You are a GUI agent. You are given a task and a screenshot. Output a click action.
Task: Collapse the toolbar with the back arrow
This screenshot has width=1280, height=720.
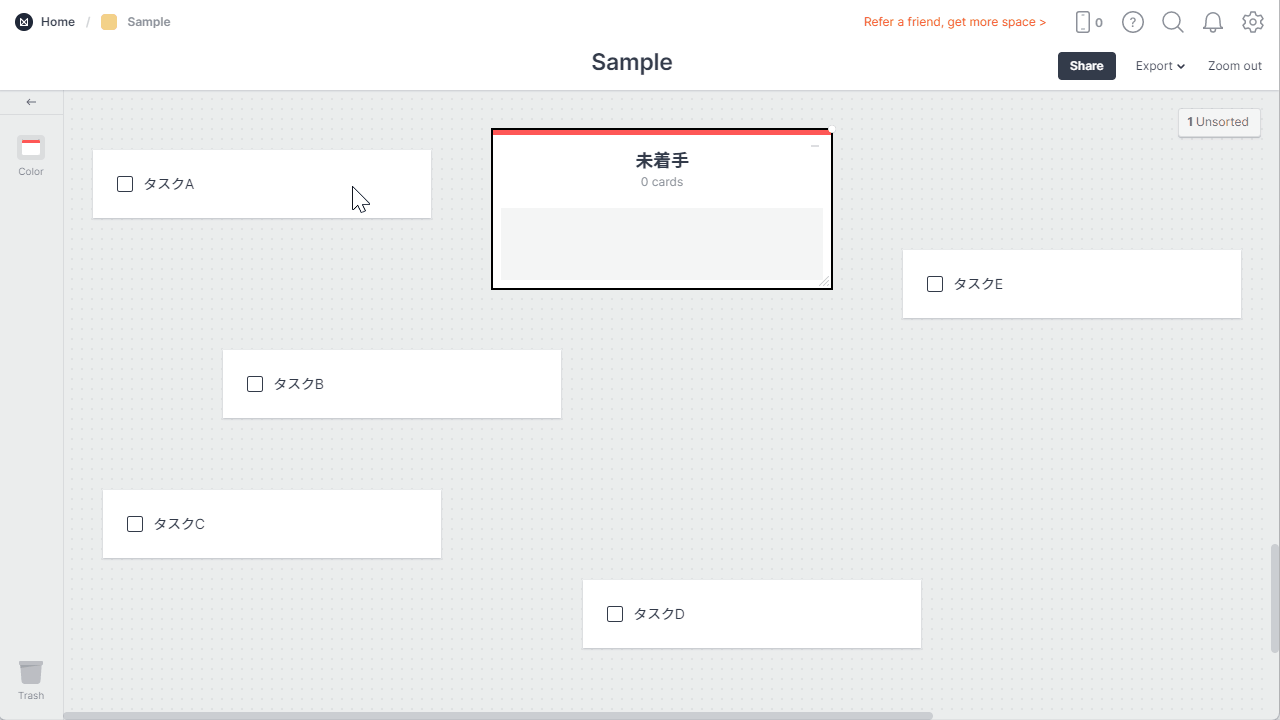(31, 102)
